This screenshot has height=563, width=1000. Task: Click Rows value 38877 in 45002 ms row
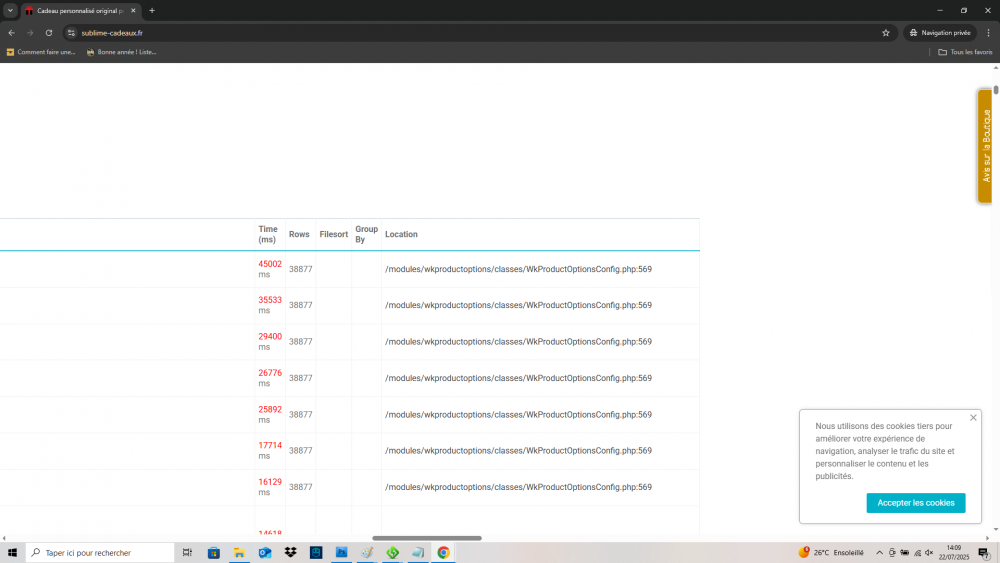300,269
